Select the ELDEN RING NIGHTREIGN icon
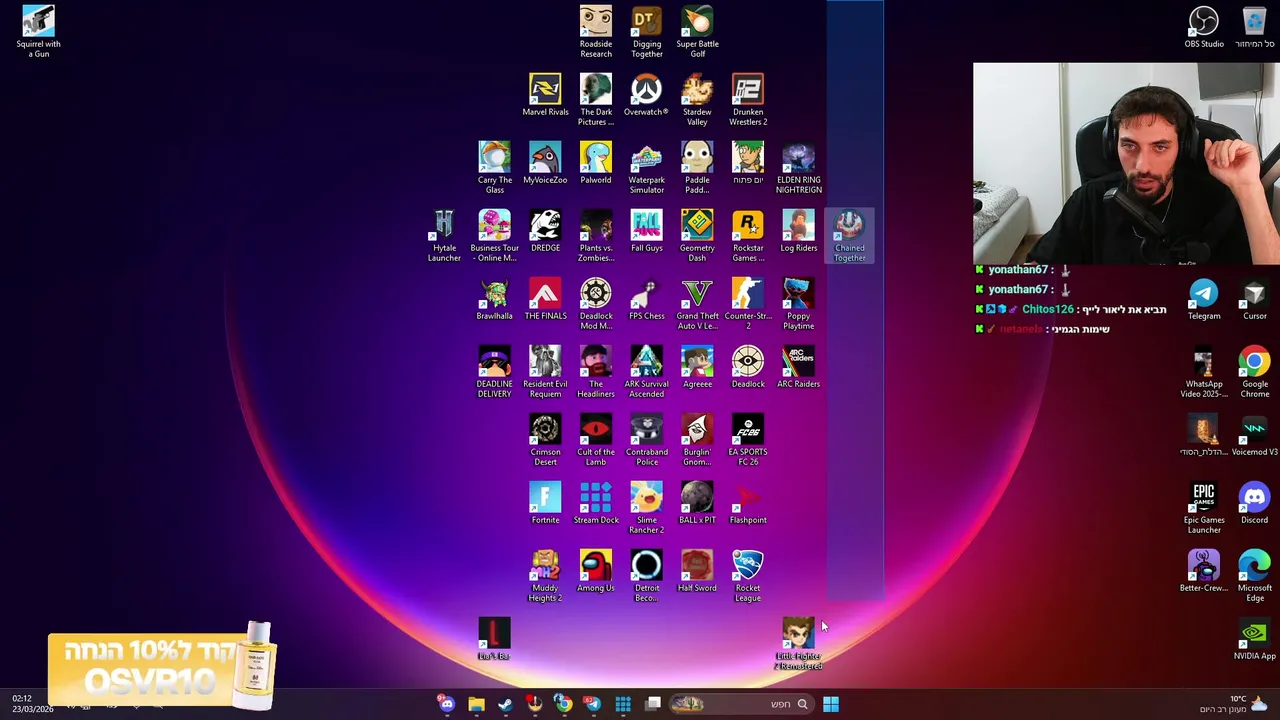The width and height of the screenshot is (1280, 720). (798, 168)
